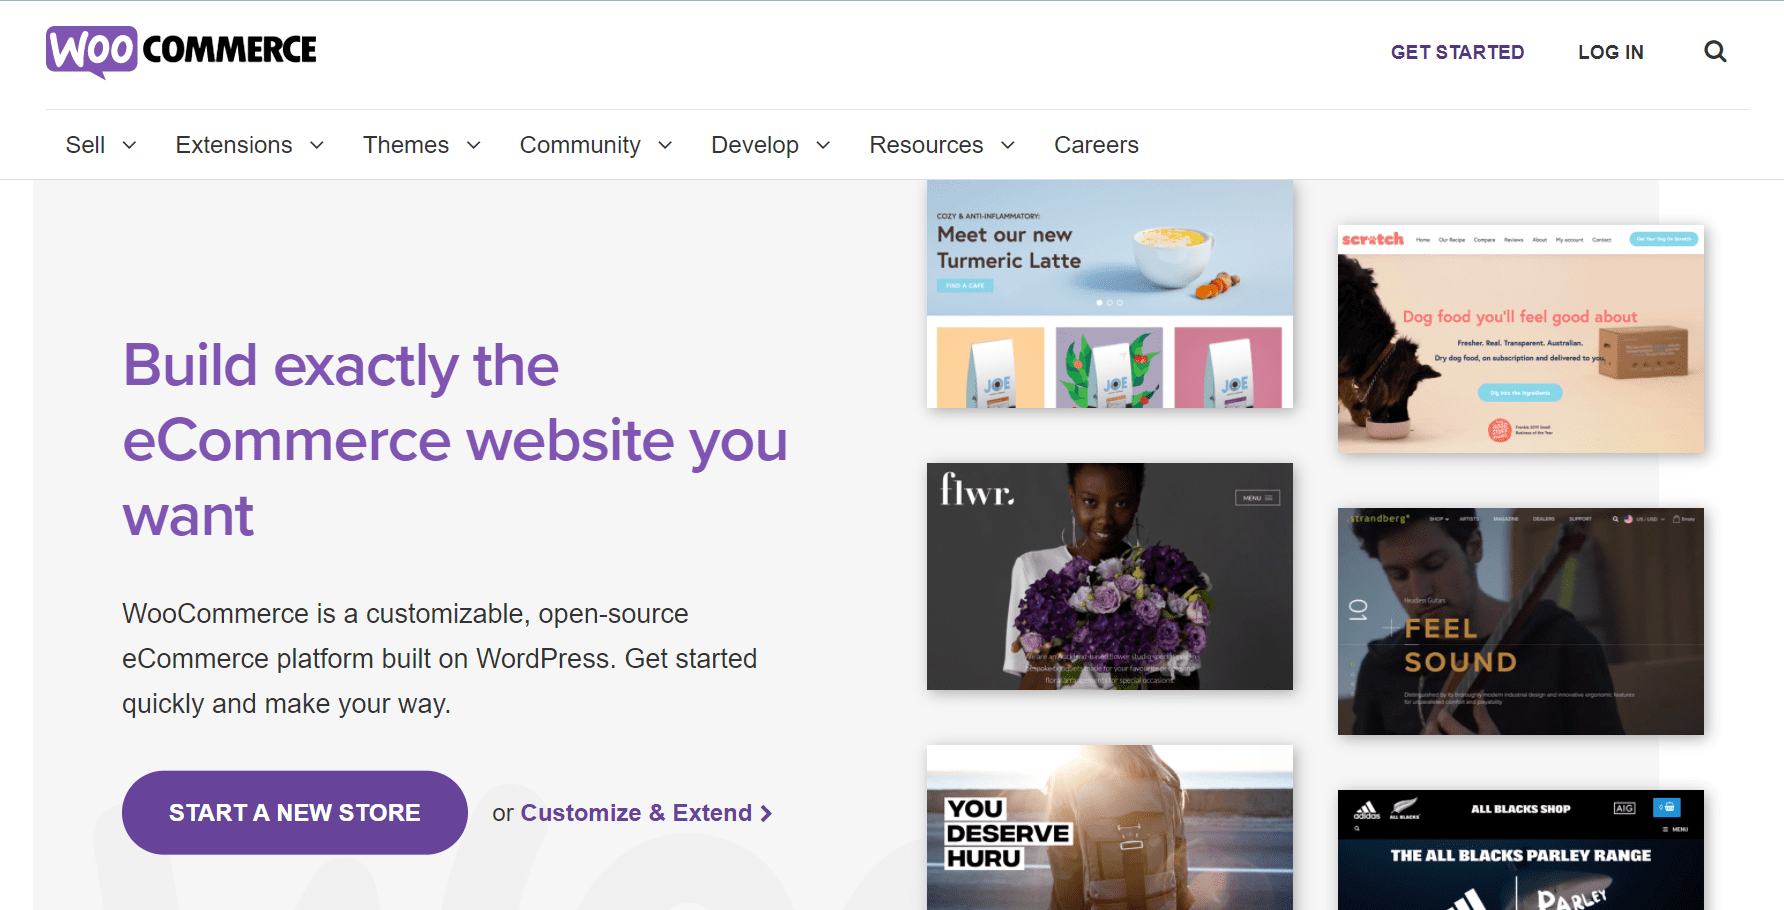This screenshot has width=1784, height=910.
Task: Expand the chevron next to Sell
Action: 129,146
